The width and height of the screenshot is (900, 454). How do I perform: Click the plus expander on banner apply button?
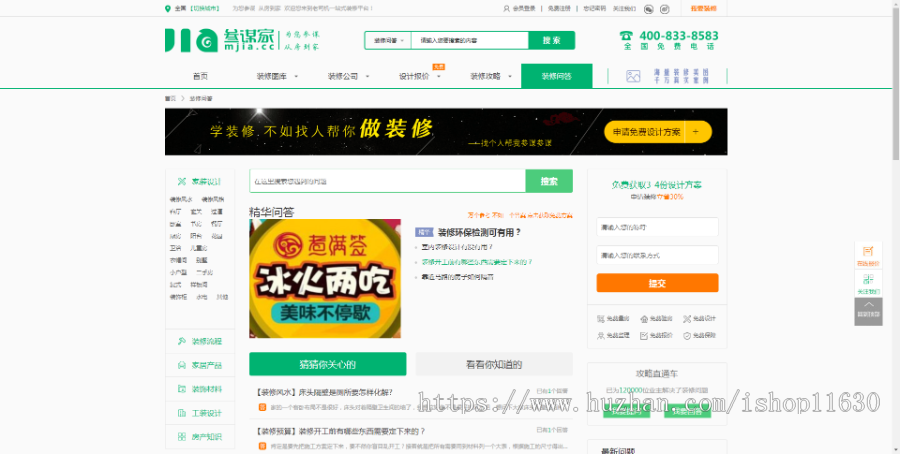coord(695,132)
